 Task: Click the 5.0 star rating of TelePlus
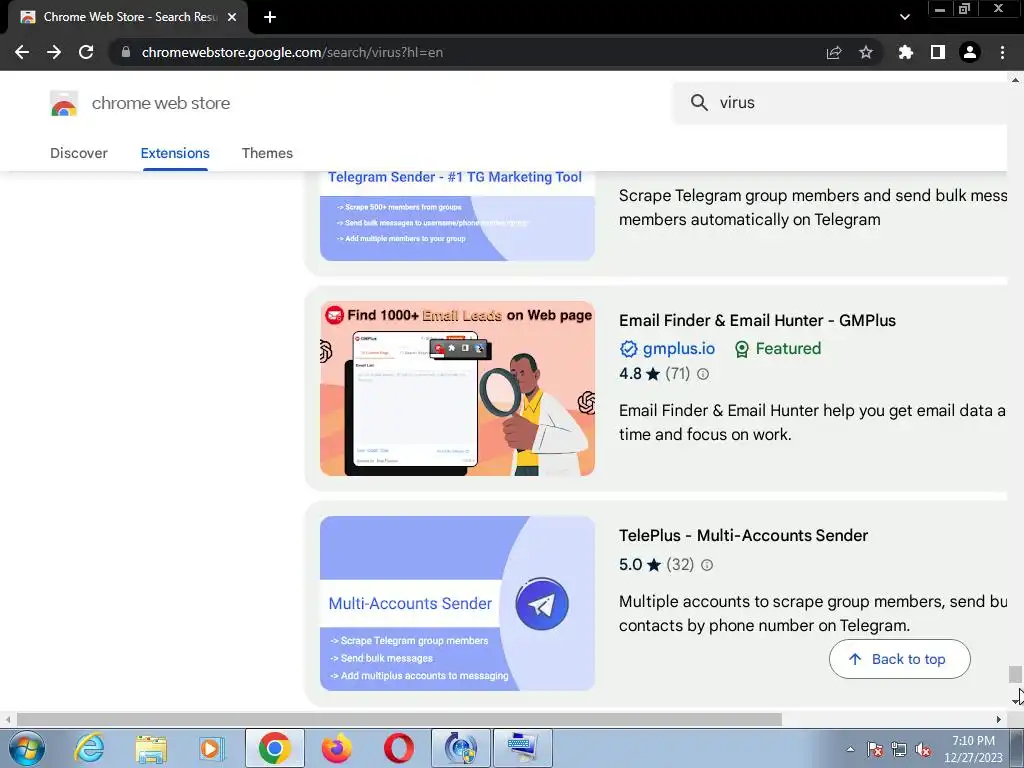pos(640,564)
